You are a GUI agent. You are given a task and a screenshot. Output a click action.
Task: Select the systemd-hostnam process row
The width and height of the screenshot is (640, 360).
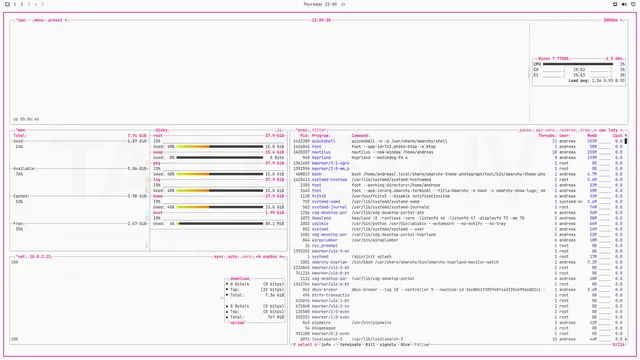pyautogui.click(x=458, y=180)
